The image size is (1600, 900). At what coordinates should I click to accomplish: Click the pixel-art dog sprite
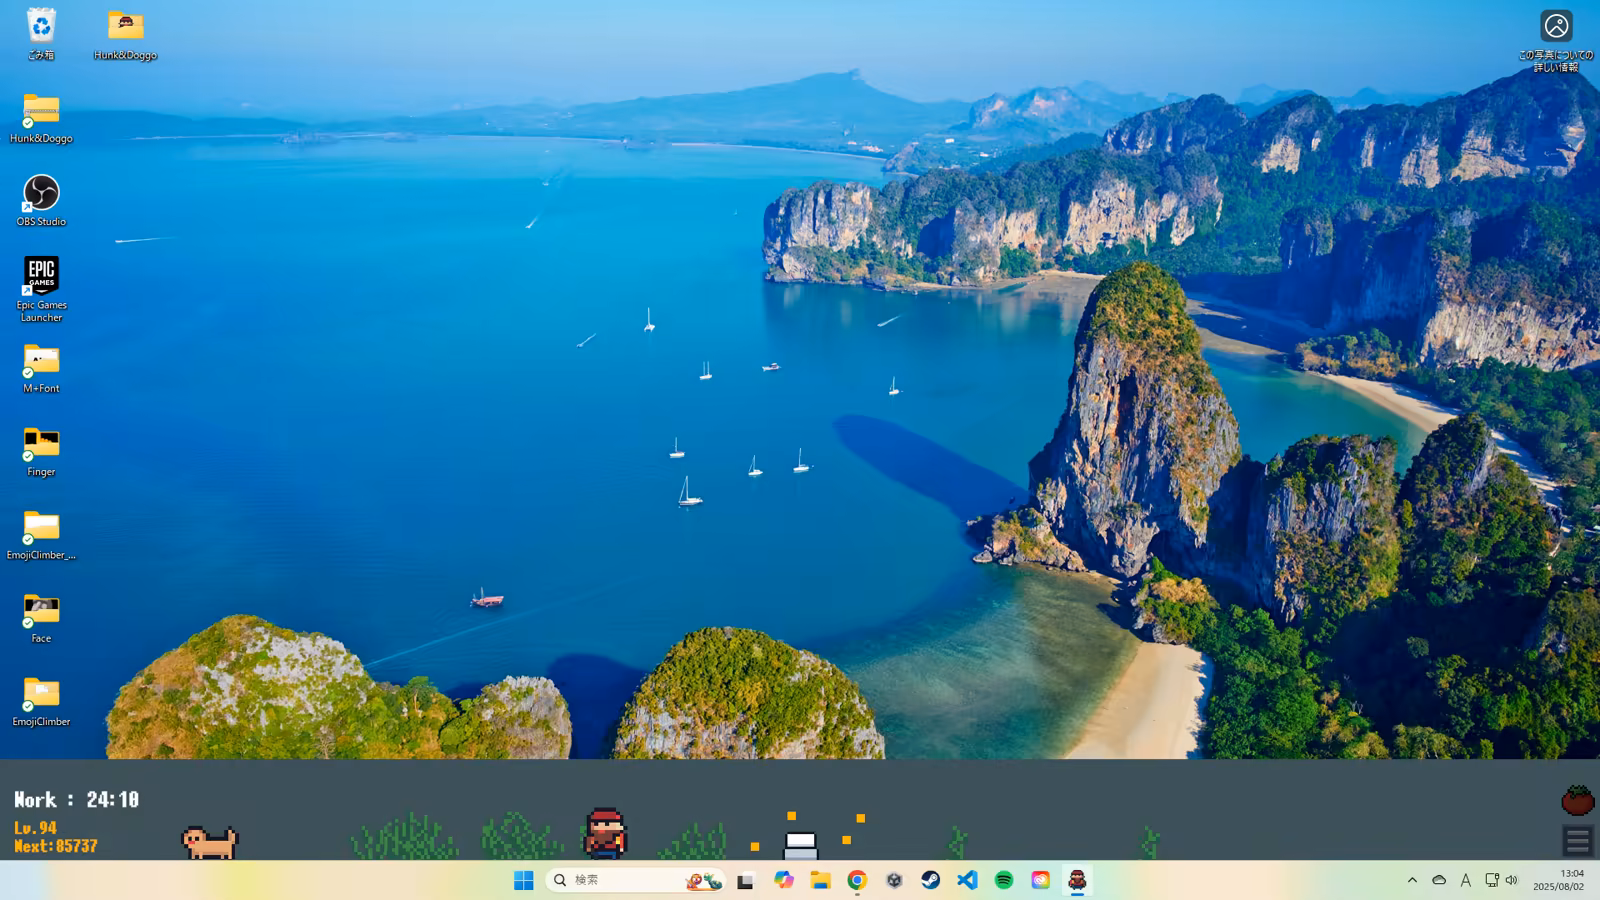pyautogui.click(x=210, y=842)
